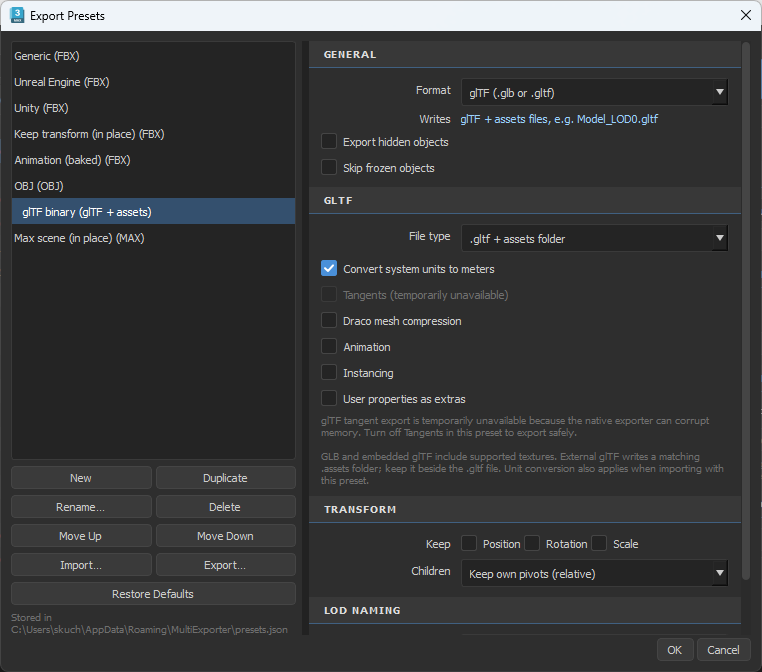
Task: Delete the selected preset
Action: coord(225,507)
